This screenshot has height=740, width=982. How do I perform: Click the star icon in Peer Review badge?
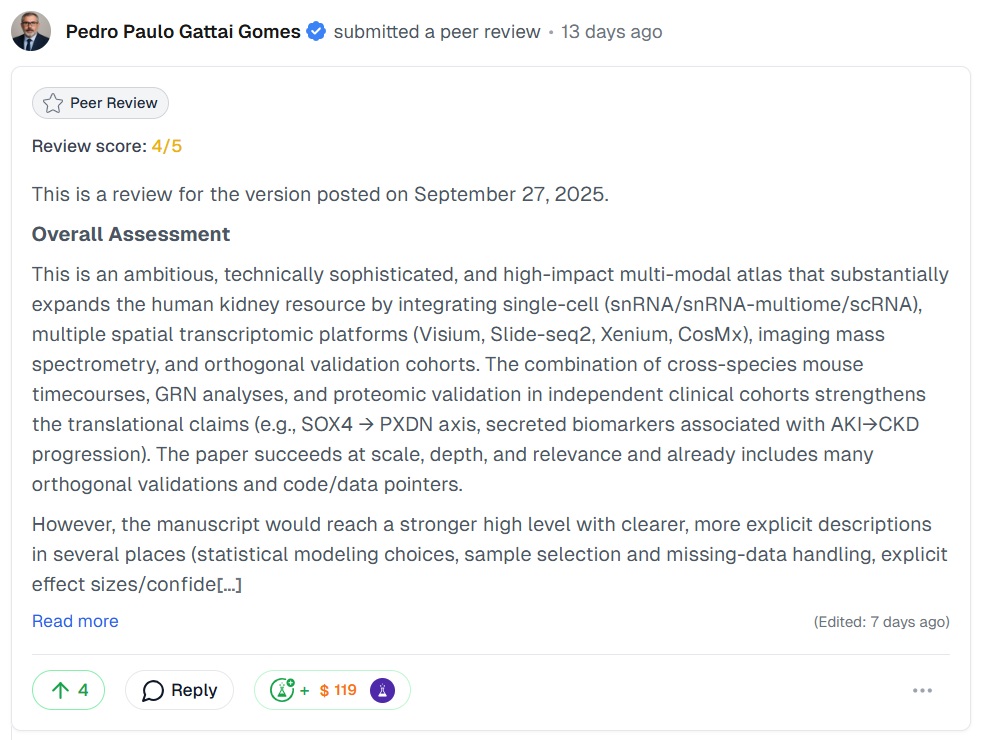[x=50, y=102]
